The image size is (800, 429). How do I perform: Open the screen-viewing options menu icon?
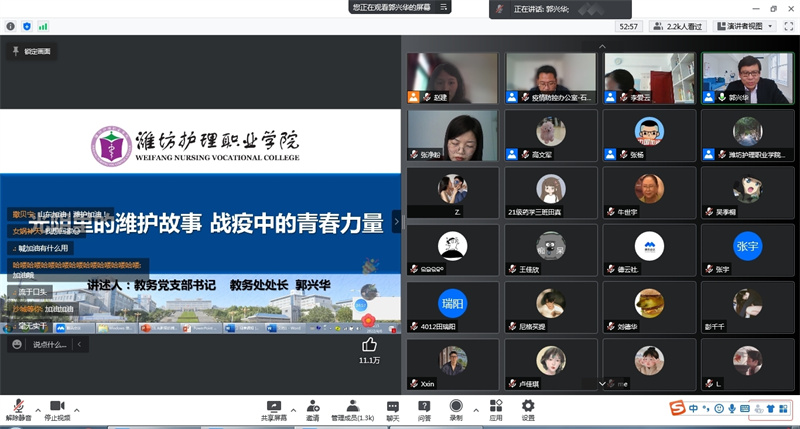[x=443, y=7]
